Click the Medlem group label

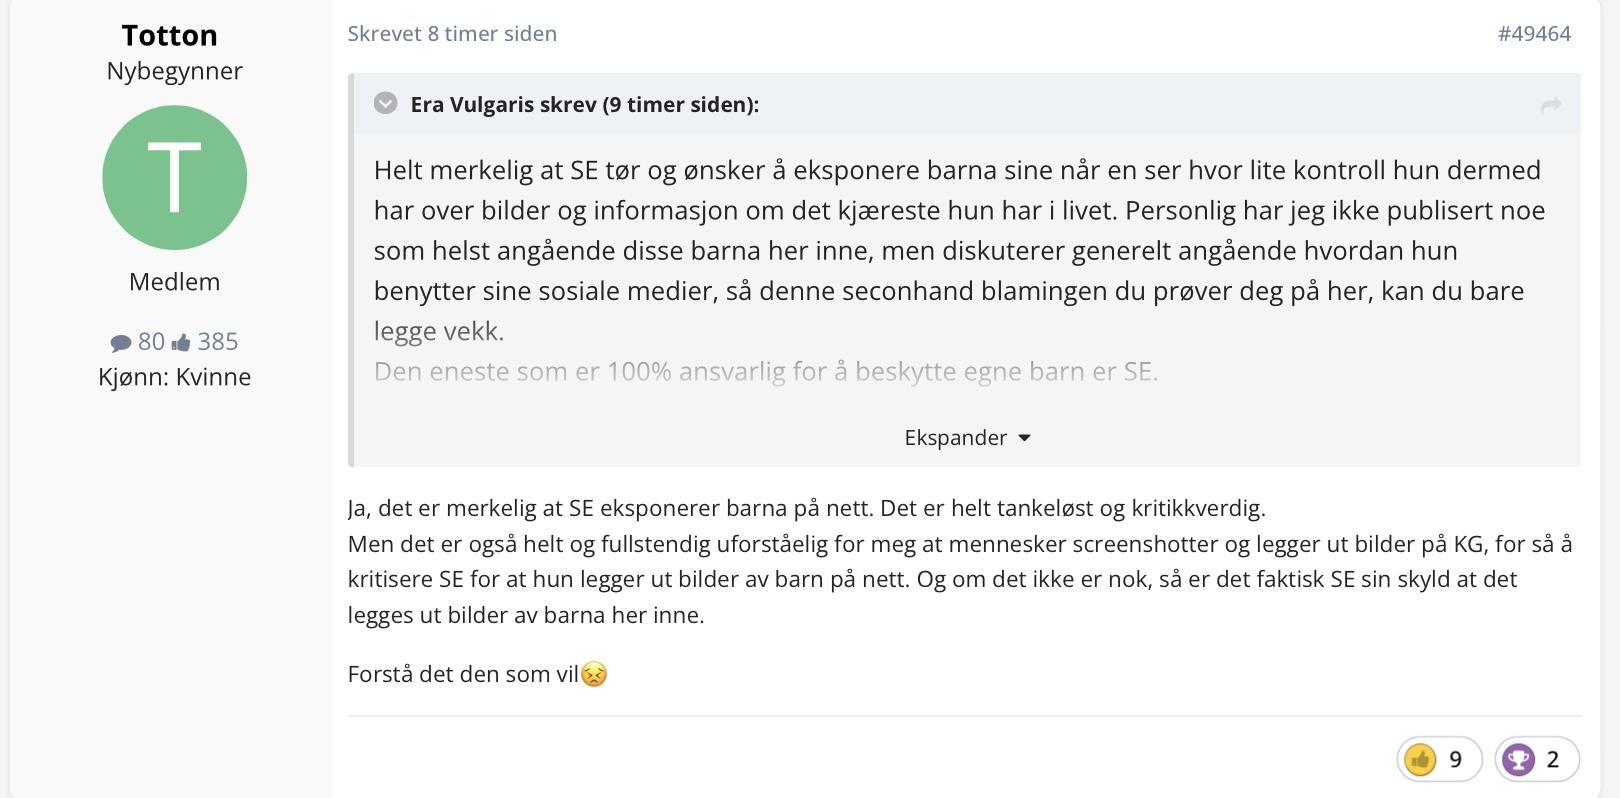point(174,282)
